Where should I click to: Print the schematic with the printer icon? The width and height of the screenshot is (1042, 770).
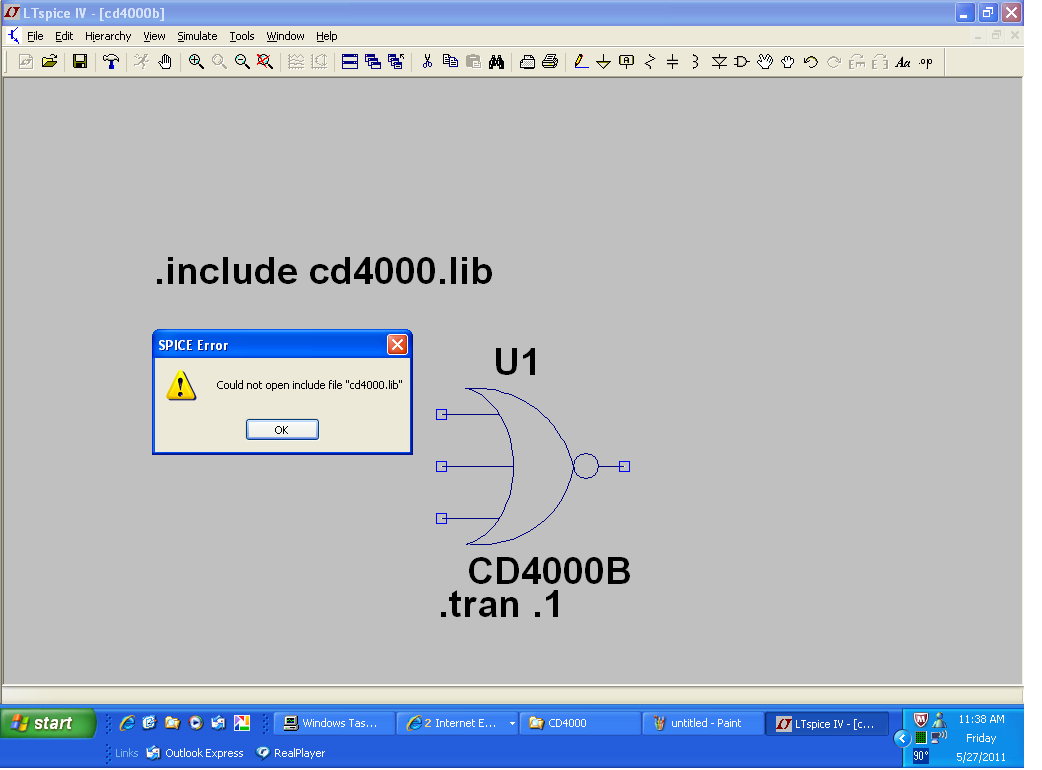pos(550,62)
